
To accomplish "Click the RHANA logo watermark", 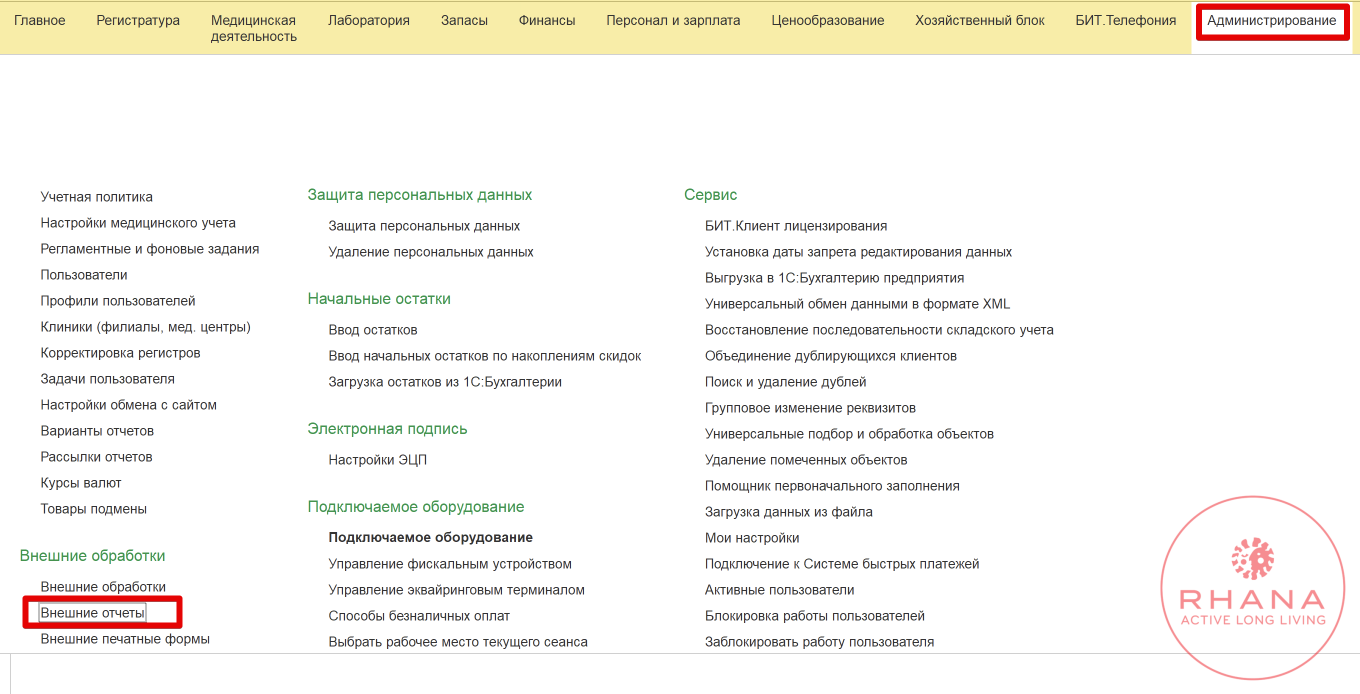I will (x=1252, y=599).
